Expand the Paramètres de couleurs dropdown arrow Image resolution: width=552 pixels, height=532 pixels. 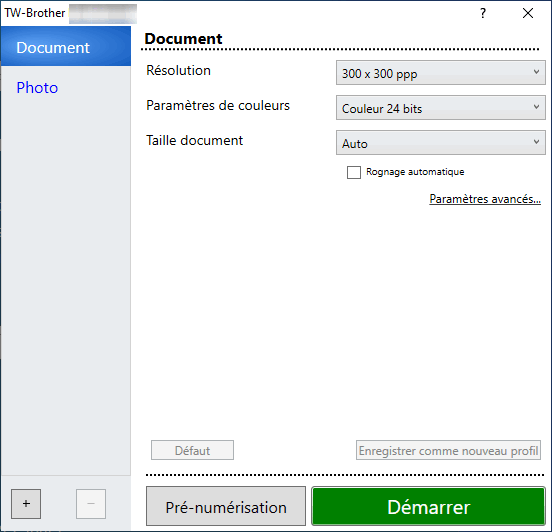pyautogui.click(x=536, y=107)
